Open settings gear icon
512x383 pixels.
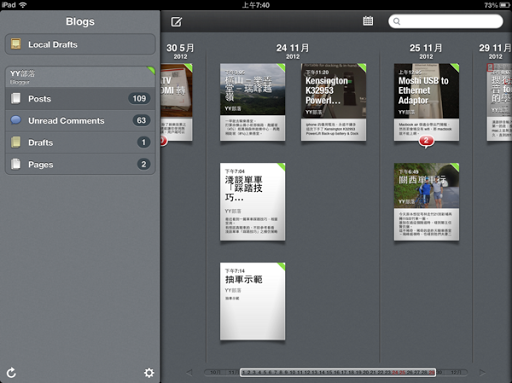tap(149, 373)
